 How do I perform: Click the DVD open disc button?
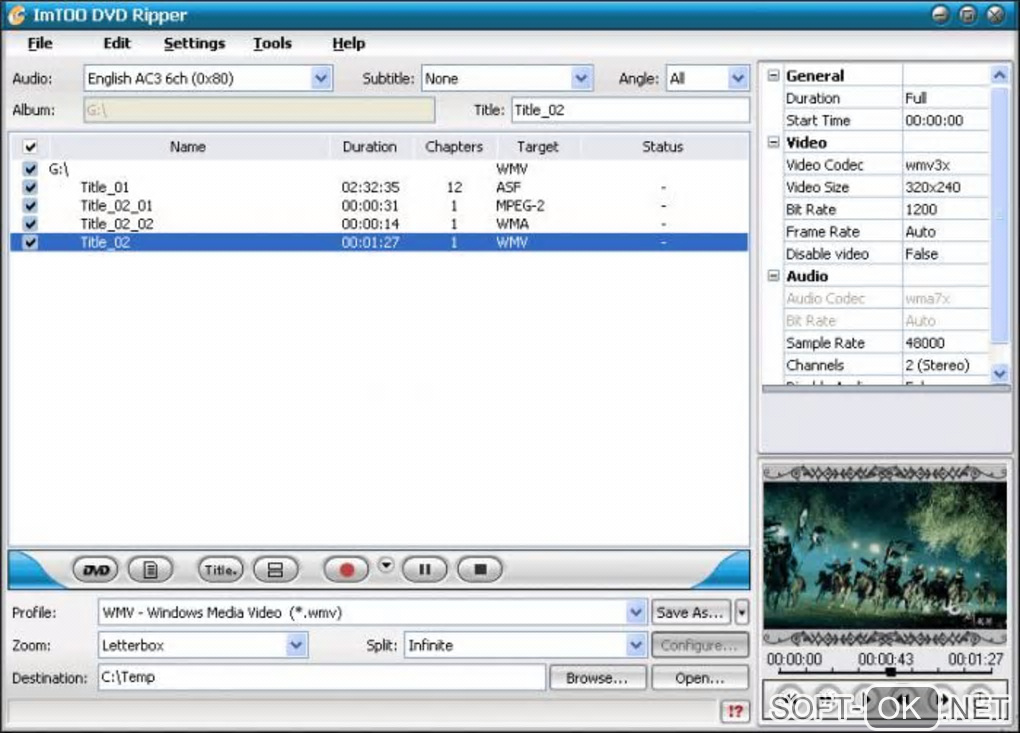(x=96, y=570)
